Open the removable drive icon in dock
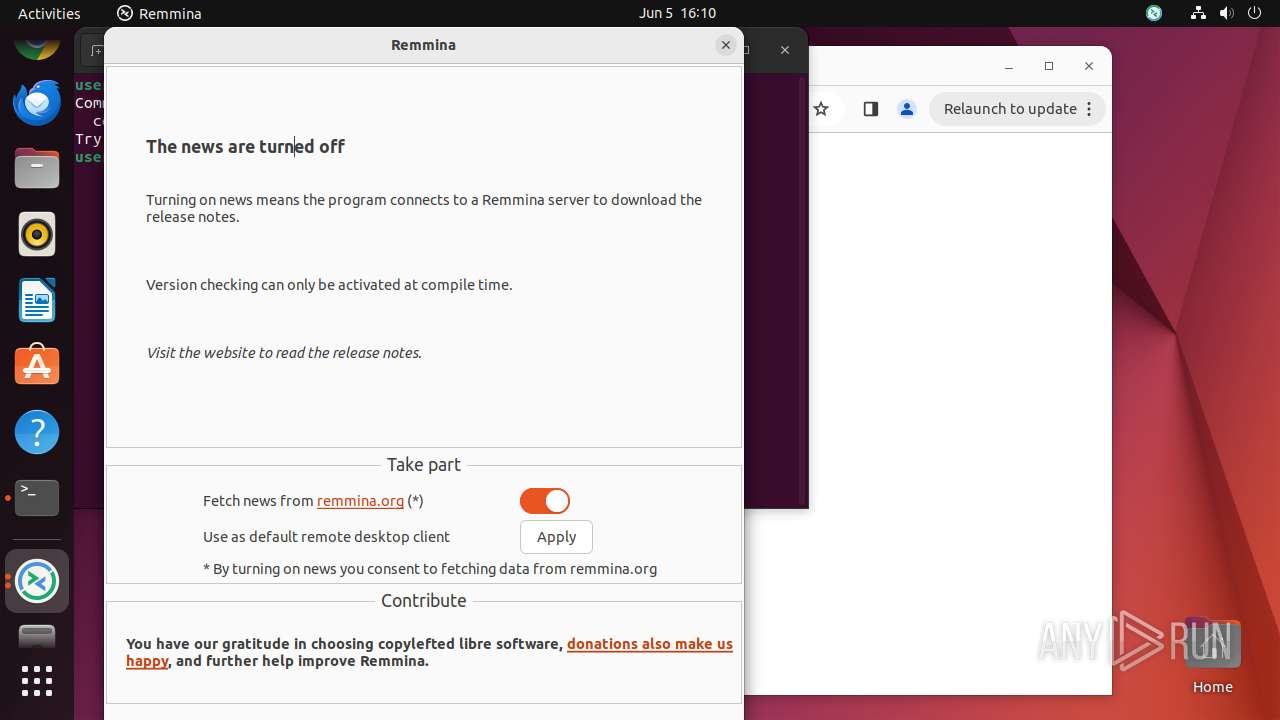Image resolution: width=1280 pixels, height=720 pixels. click(x=37, y=636)
